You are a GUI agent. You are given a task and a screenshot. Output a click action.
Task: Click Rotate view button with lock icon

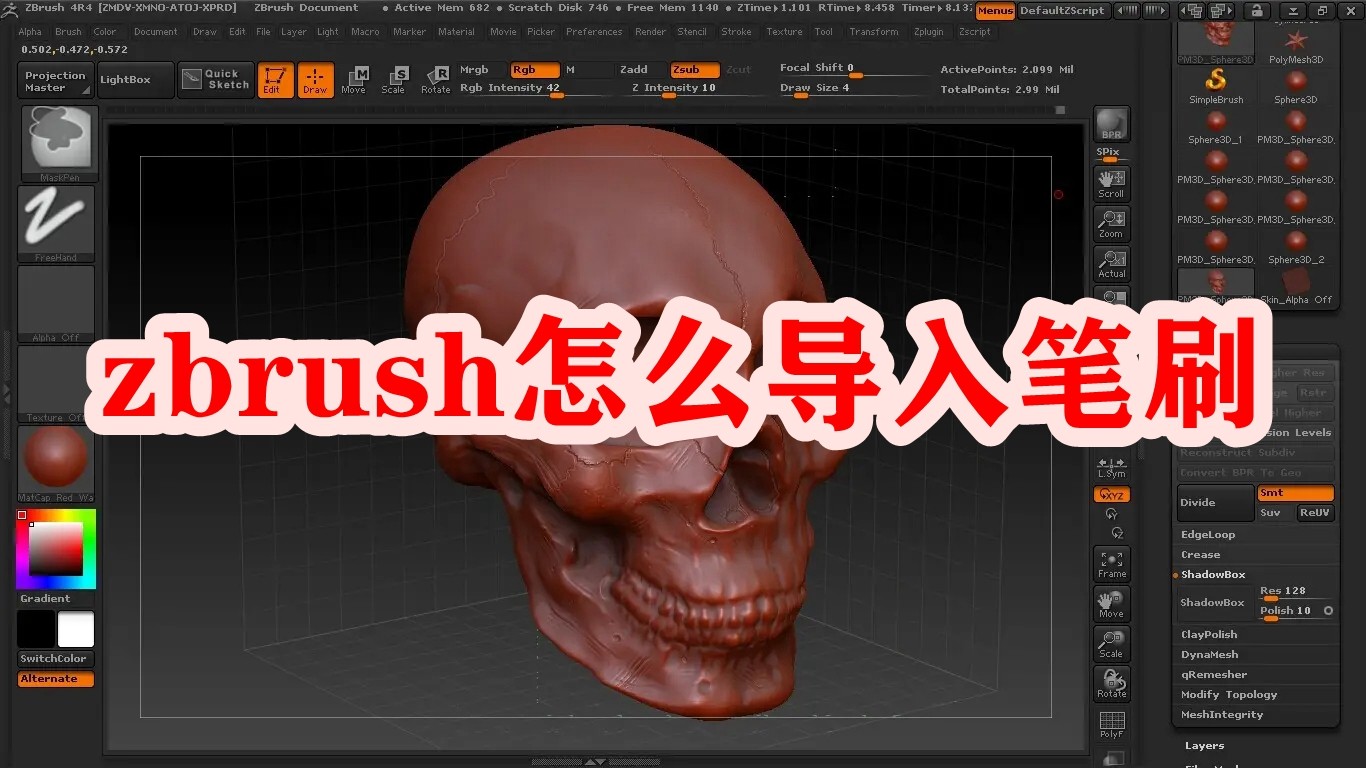pos(1111,684)
